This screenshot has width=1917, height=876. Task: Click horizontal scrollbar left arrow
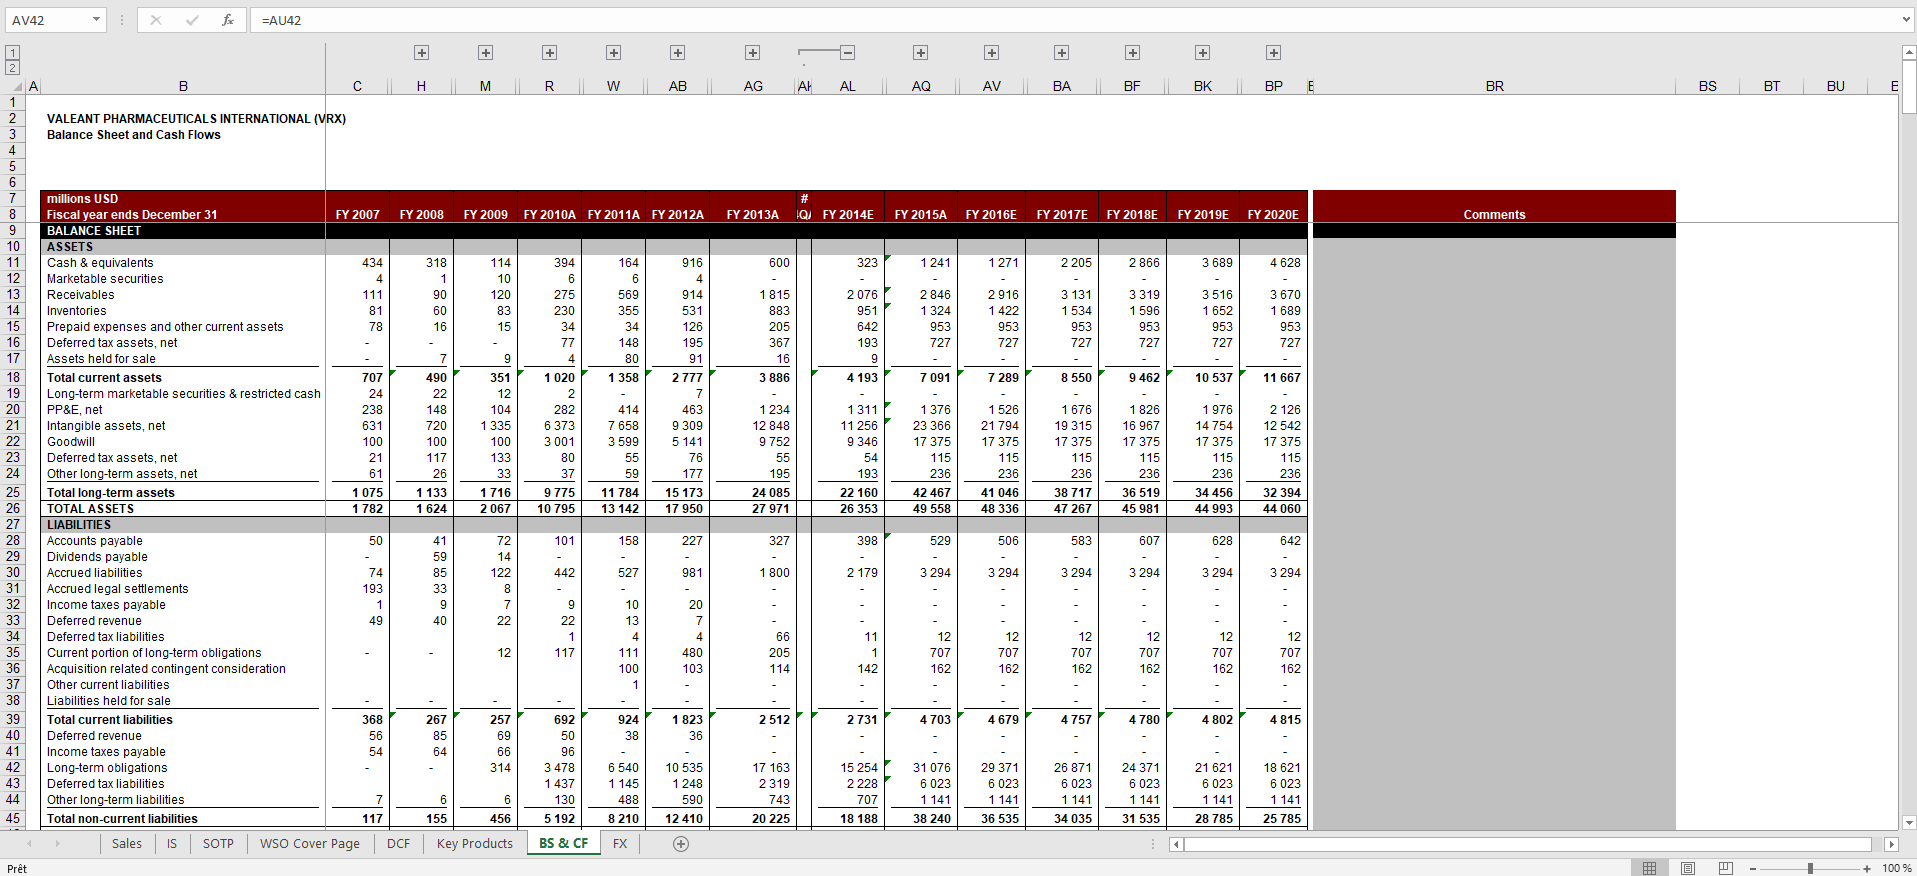pyautogui.click(x=1176, y=844)
